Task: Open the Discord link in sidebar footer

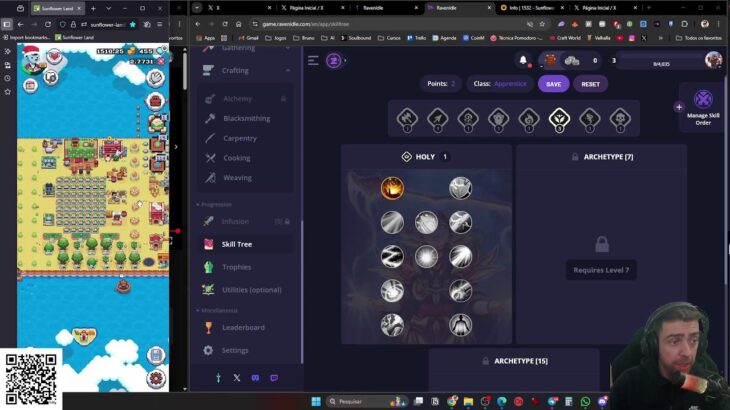Action: coord(255,378)
